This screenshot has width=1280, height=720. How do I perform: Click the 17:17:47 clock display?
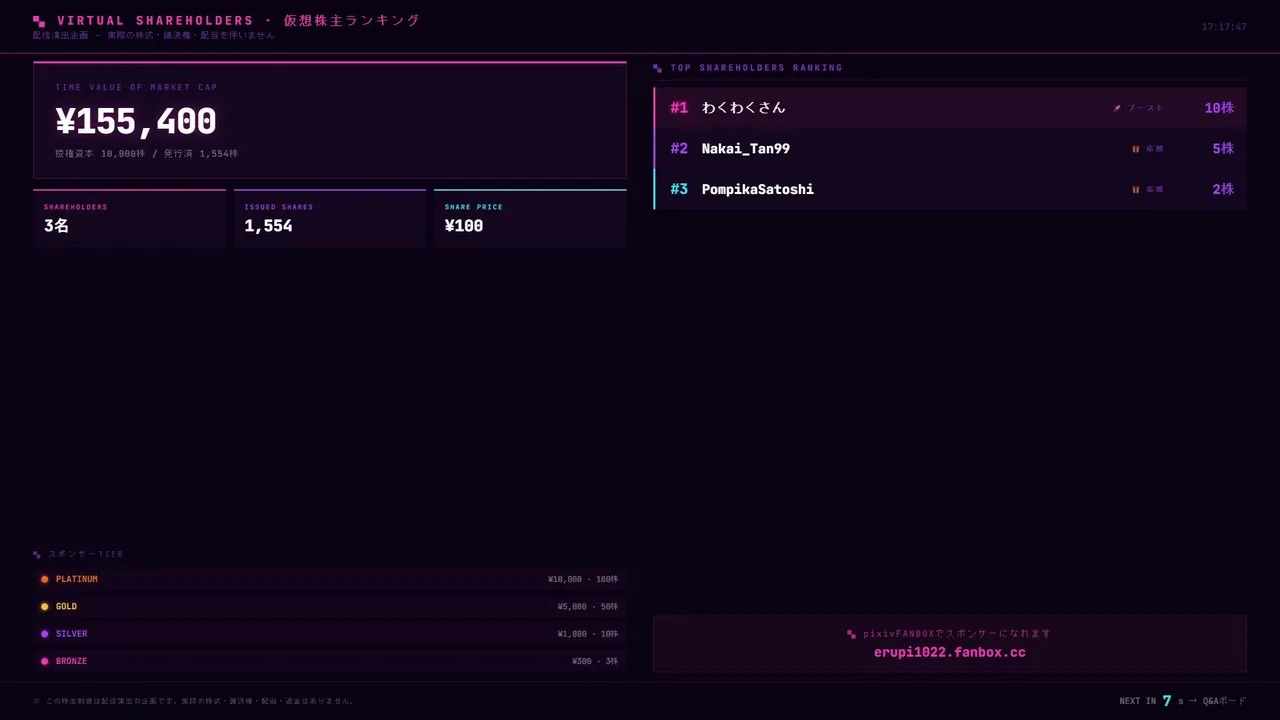click(x=1224, y=27)
